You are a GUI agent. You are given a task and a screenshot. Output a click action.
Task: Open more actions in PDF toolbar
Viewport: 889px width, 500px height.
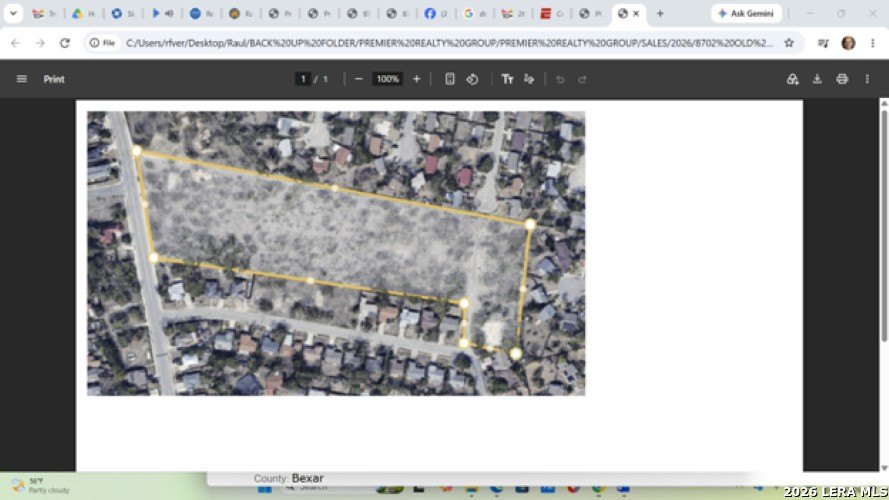[x=867, y=79]
